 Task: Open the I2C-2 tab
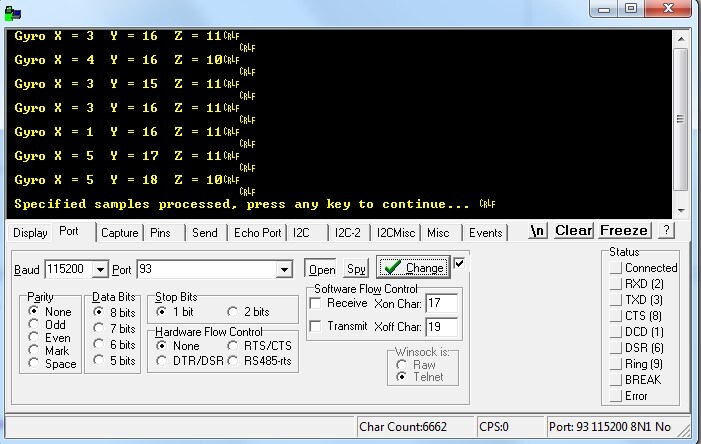click(x=347, y=233)
